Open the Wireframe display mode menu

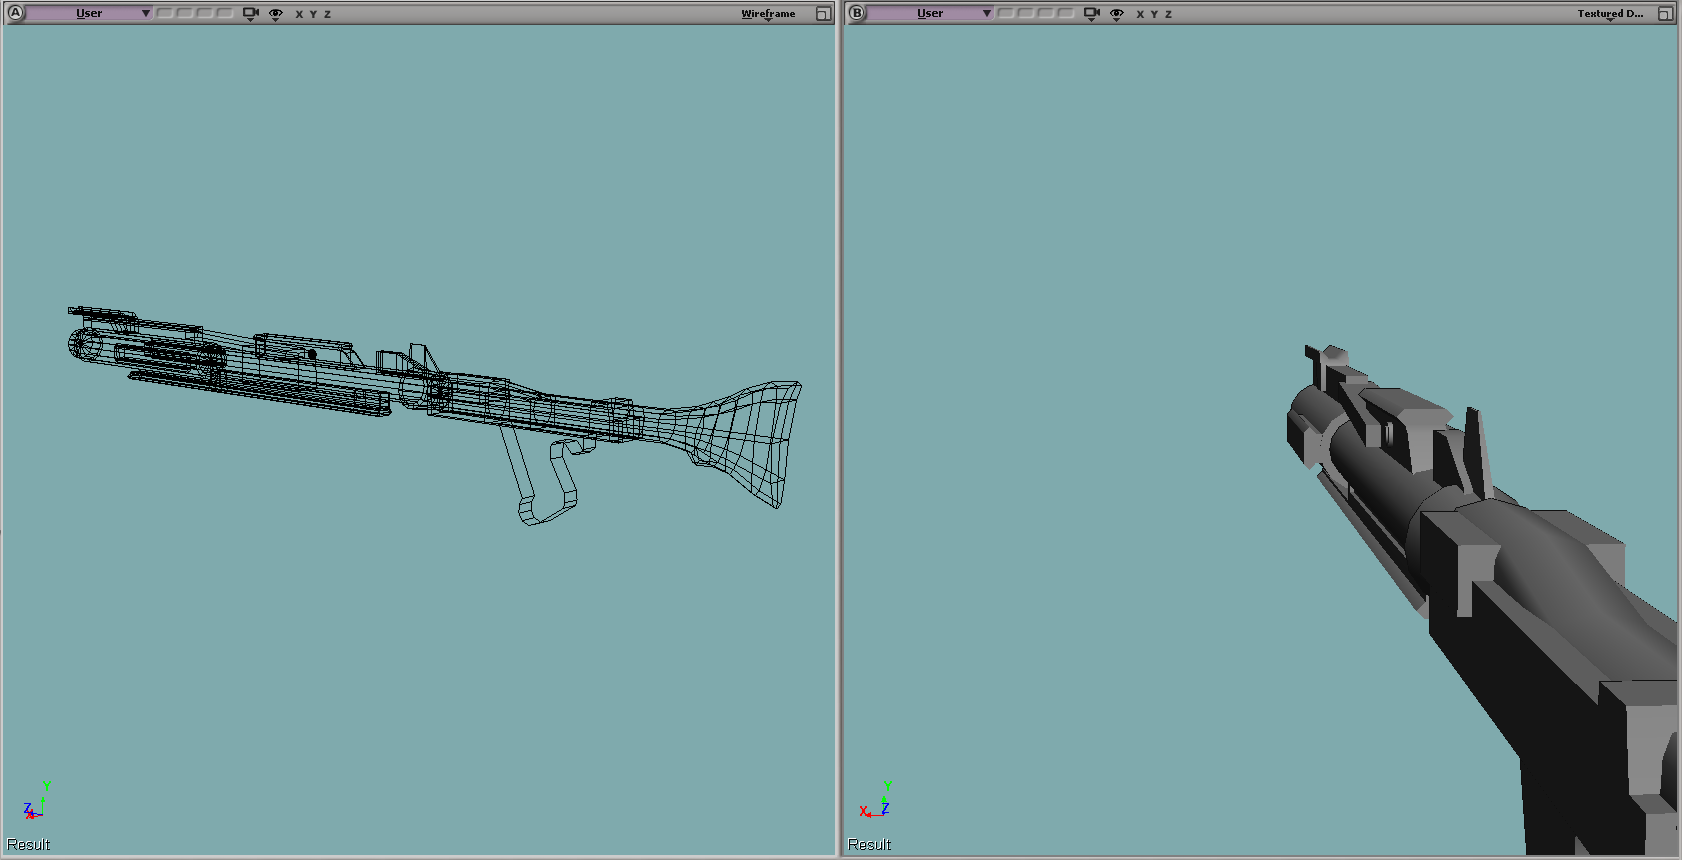[x=768, y=14]
